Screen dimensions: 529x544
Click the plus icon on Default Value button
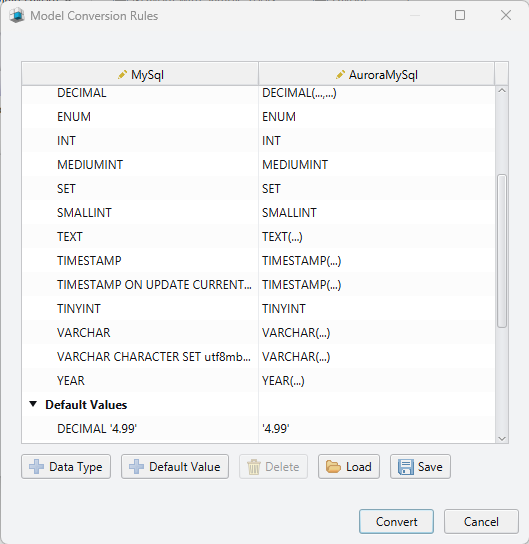(x=136, y=467)
